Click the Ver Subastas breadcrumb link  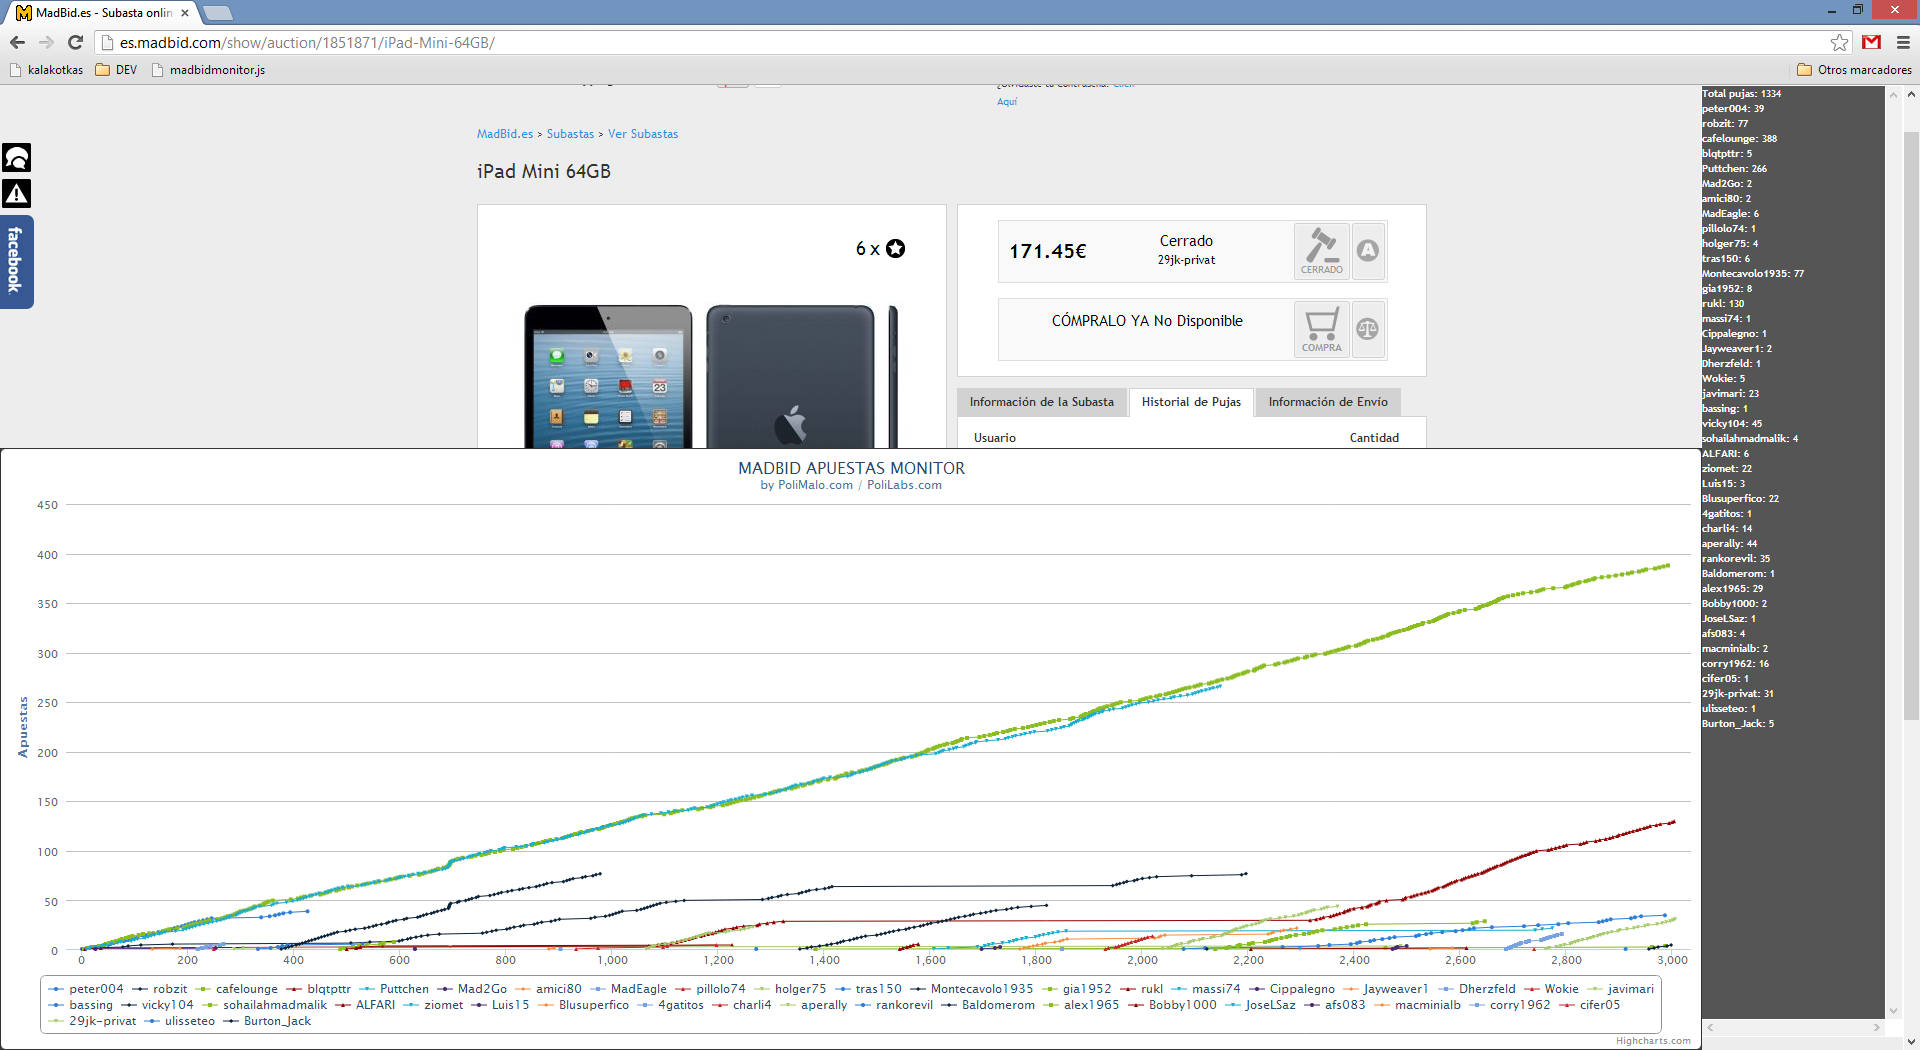(x=643, y=134)
